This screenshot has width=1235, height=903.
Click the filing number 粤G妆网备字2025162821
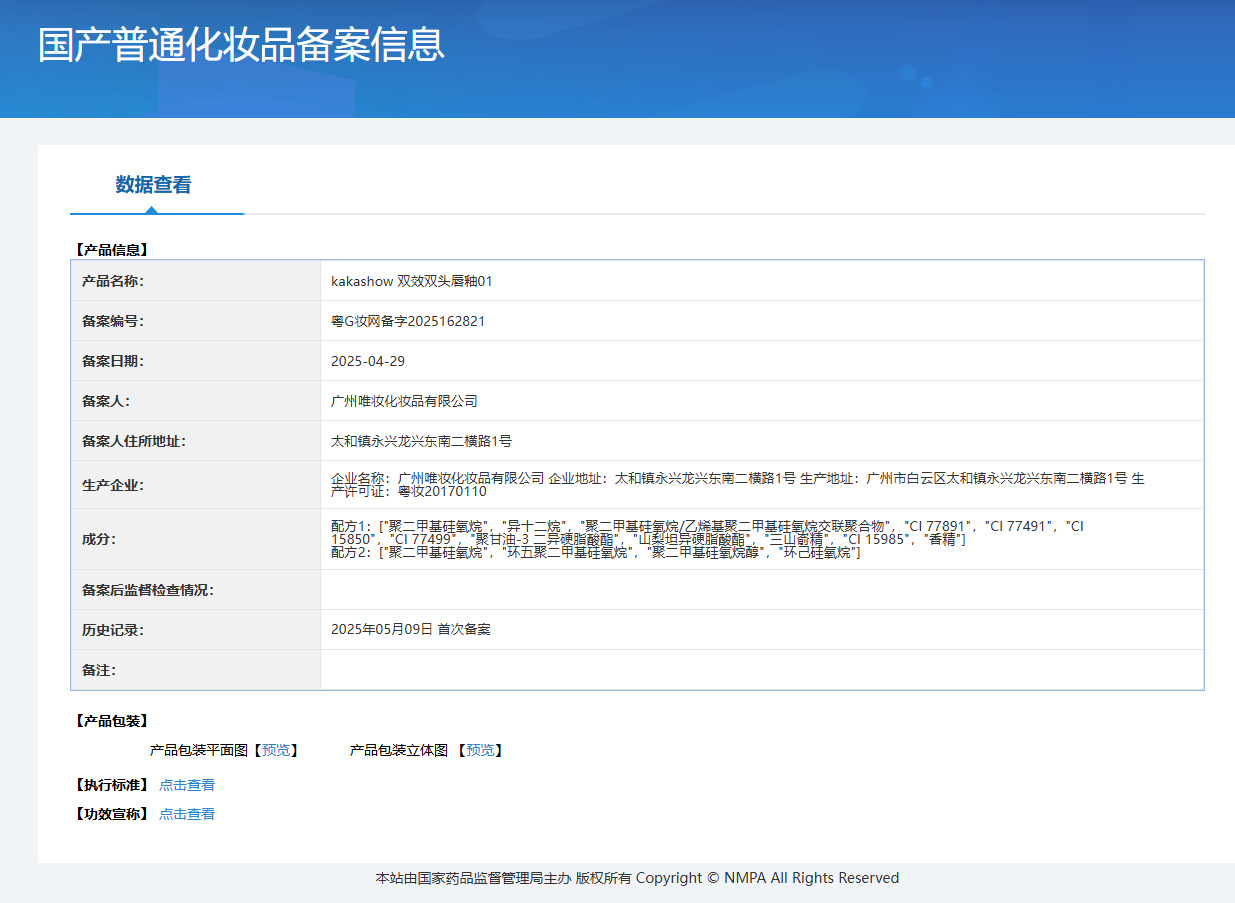[x=408, y=321]
